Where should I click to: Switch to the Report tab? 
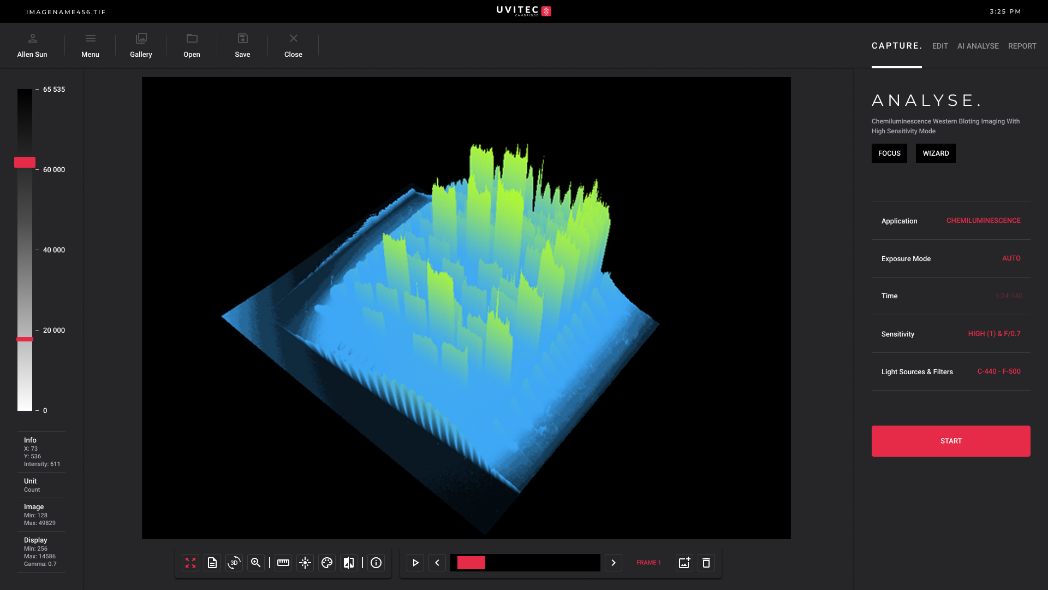1022,46
